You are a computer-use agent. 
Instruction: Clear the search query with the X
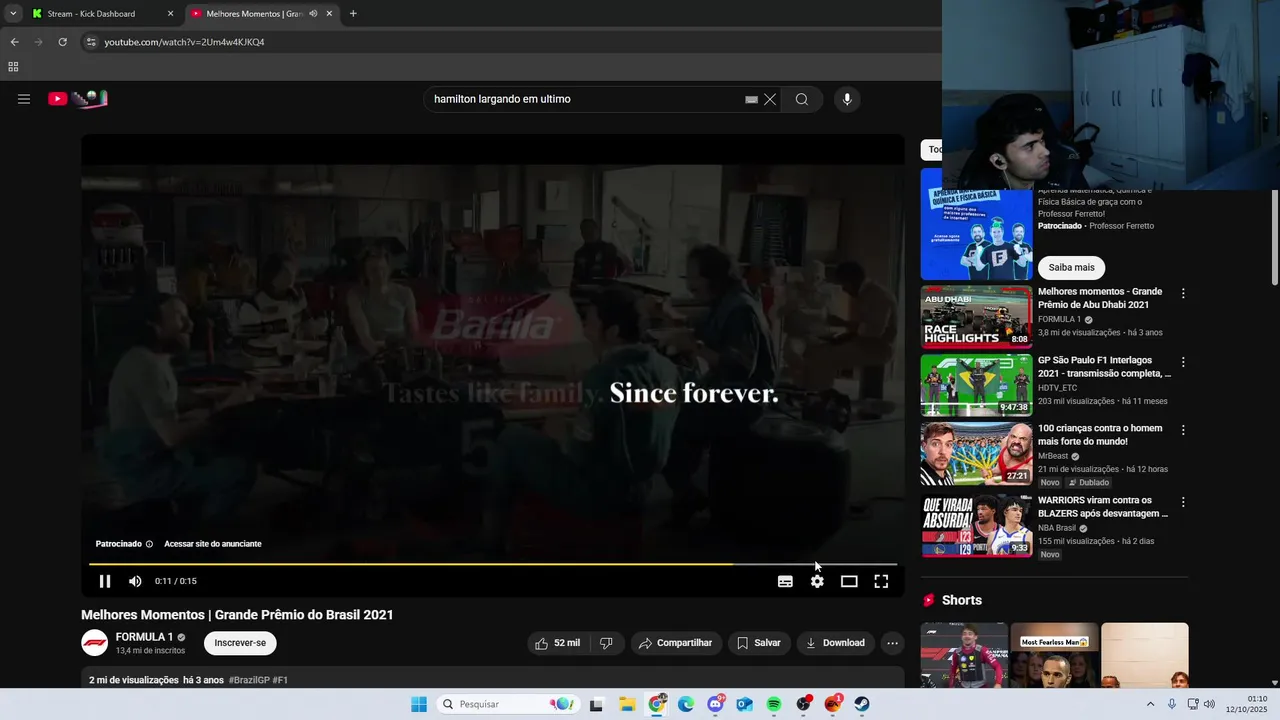[770, 99]
